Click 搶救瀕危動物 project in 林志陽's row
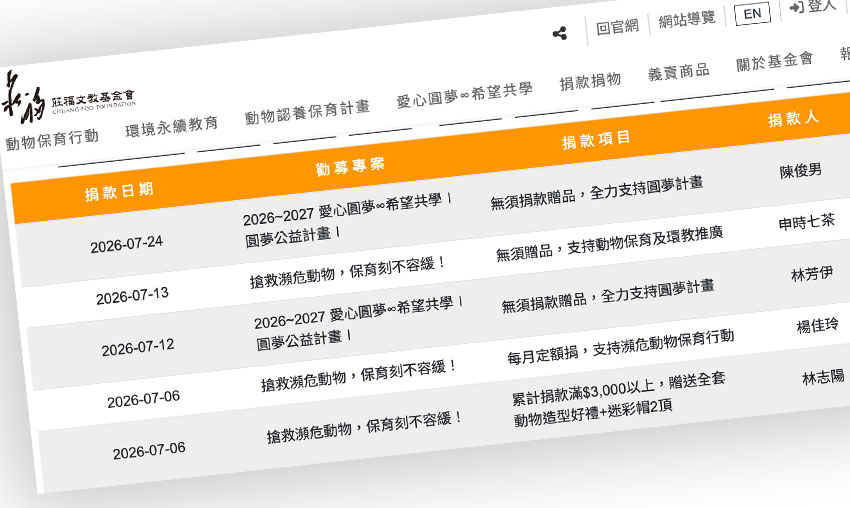Screen dimensions: 850x508 364,427
